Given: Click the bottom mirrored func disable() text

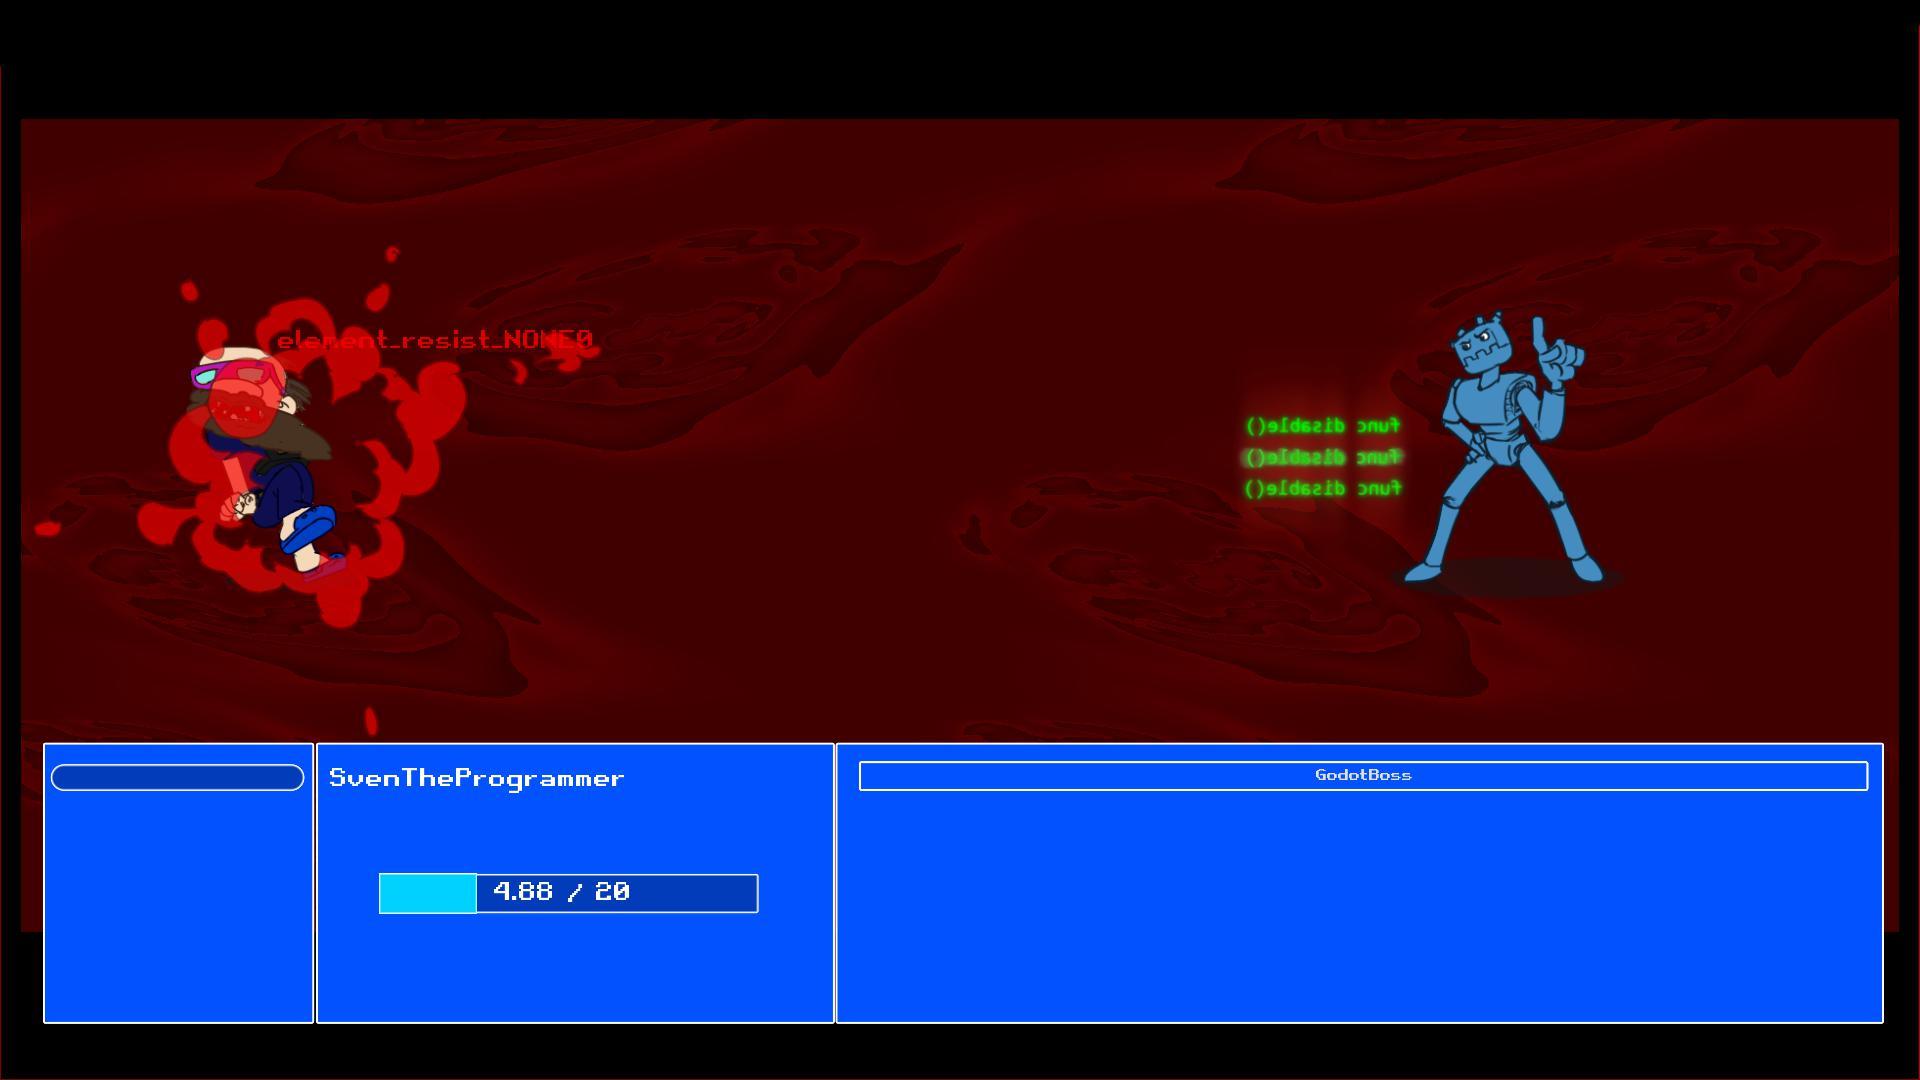Looking at the screenshot, I should click(x=1322, y=489).
